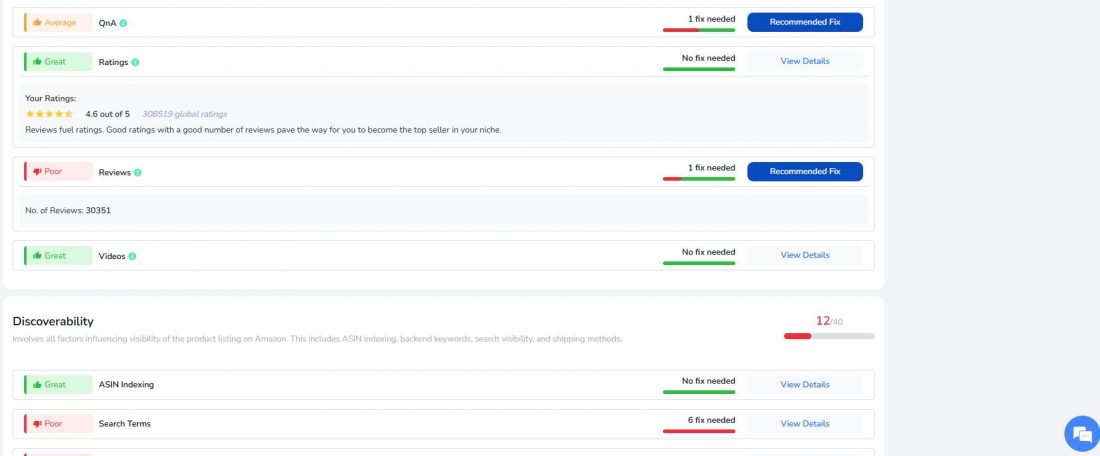Viewport: 1100px width, 456px height.
Task: Click Recommended Fix for Reviews
Action: (x=805, y=172)
